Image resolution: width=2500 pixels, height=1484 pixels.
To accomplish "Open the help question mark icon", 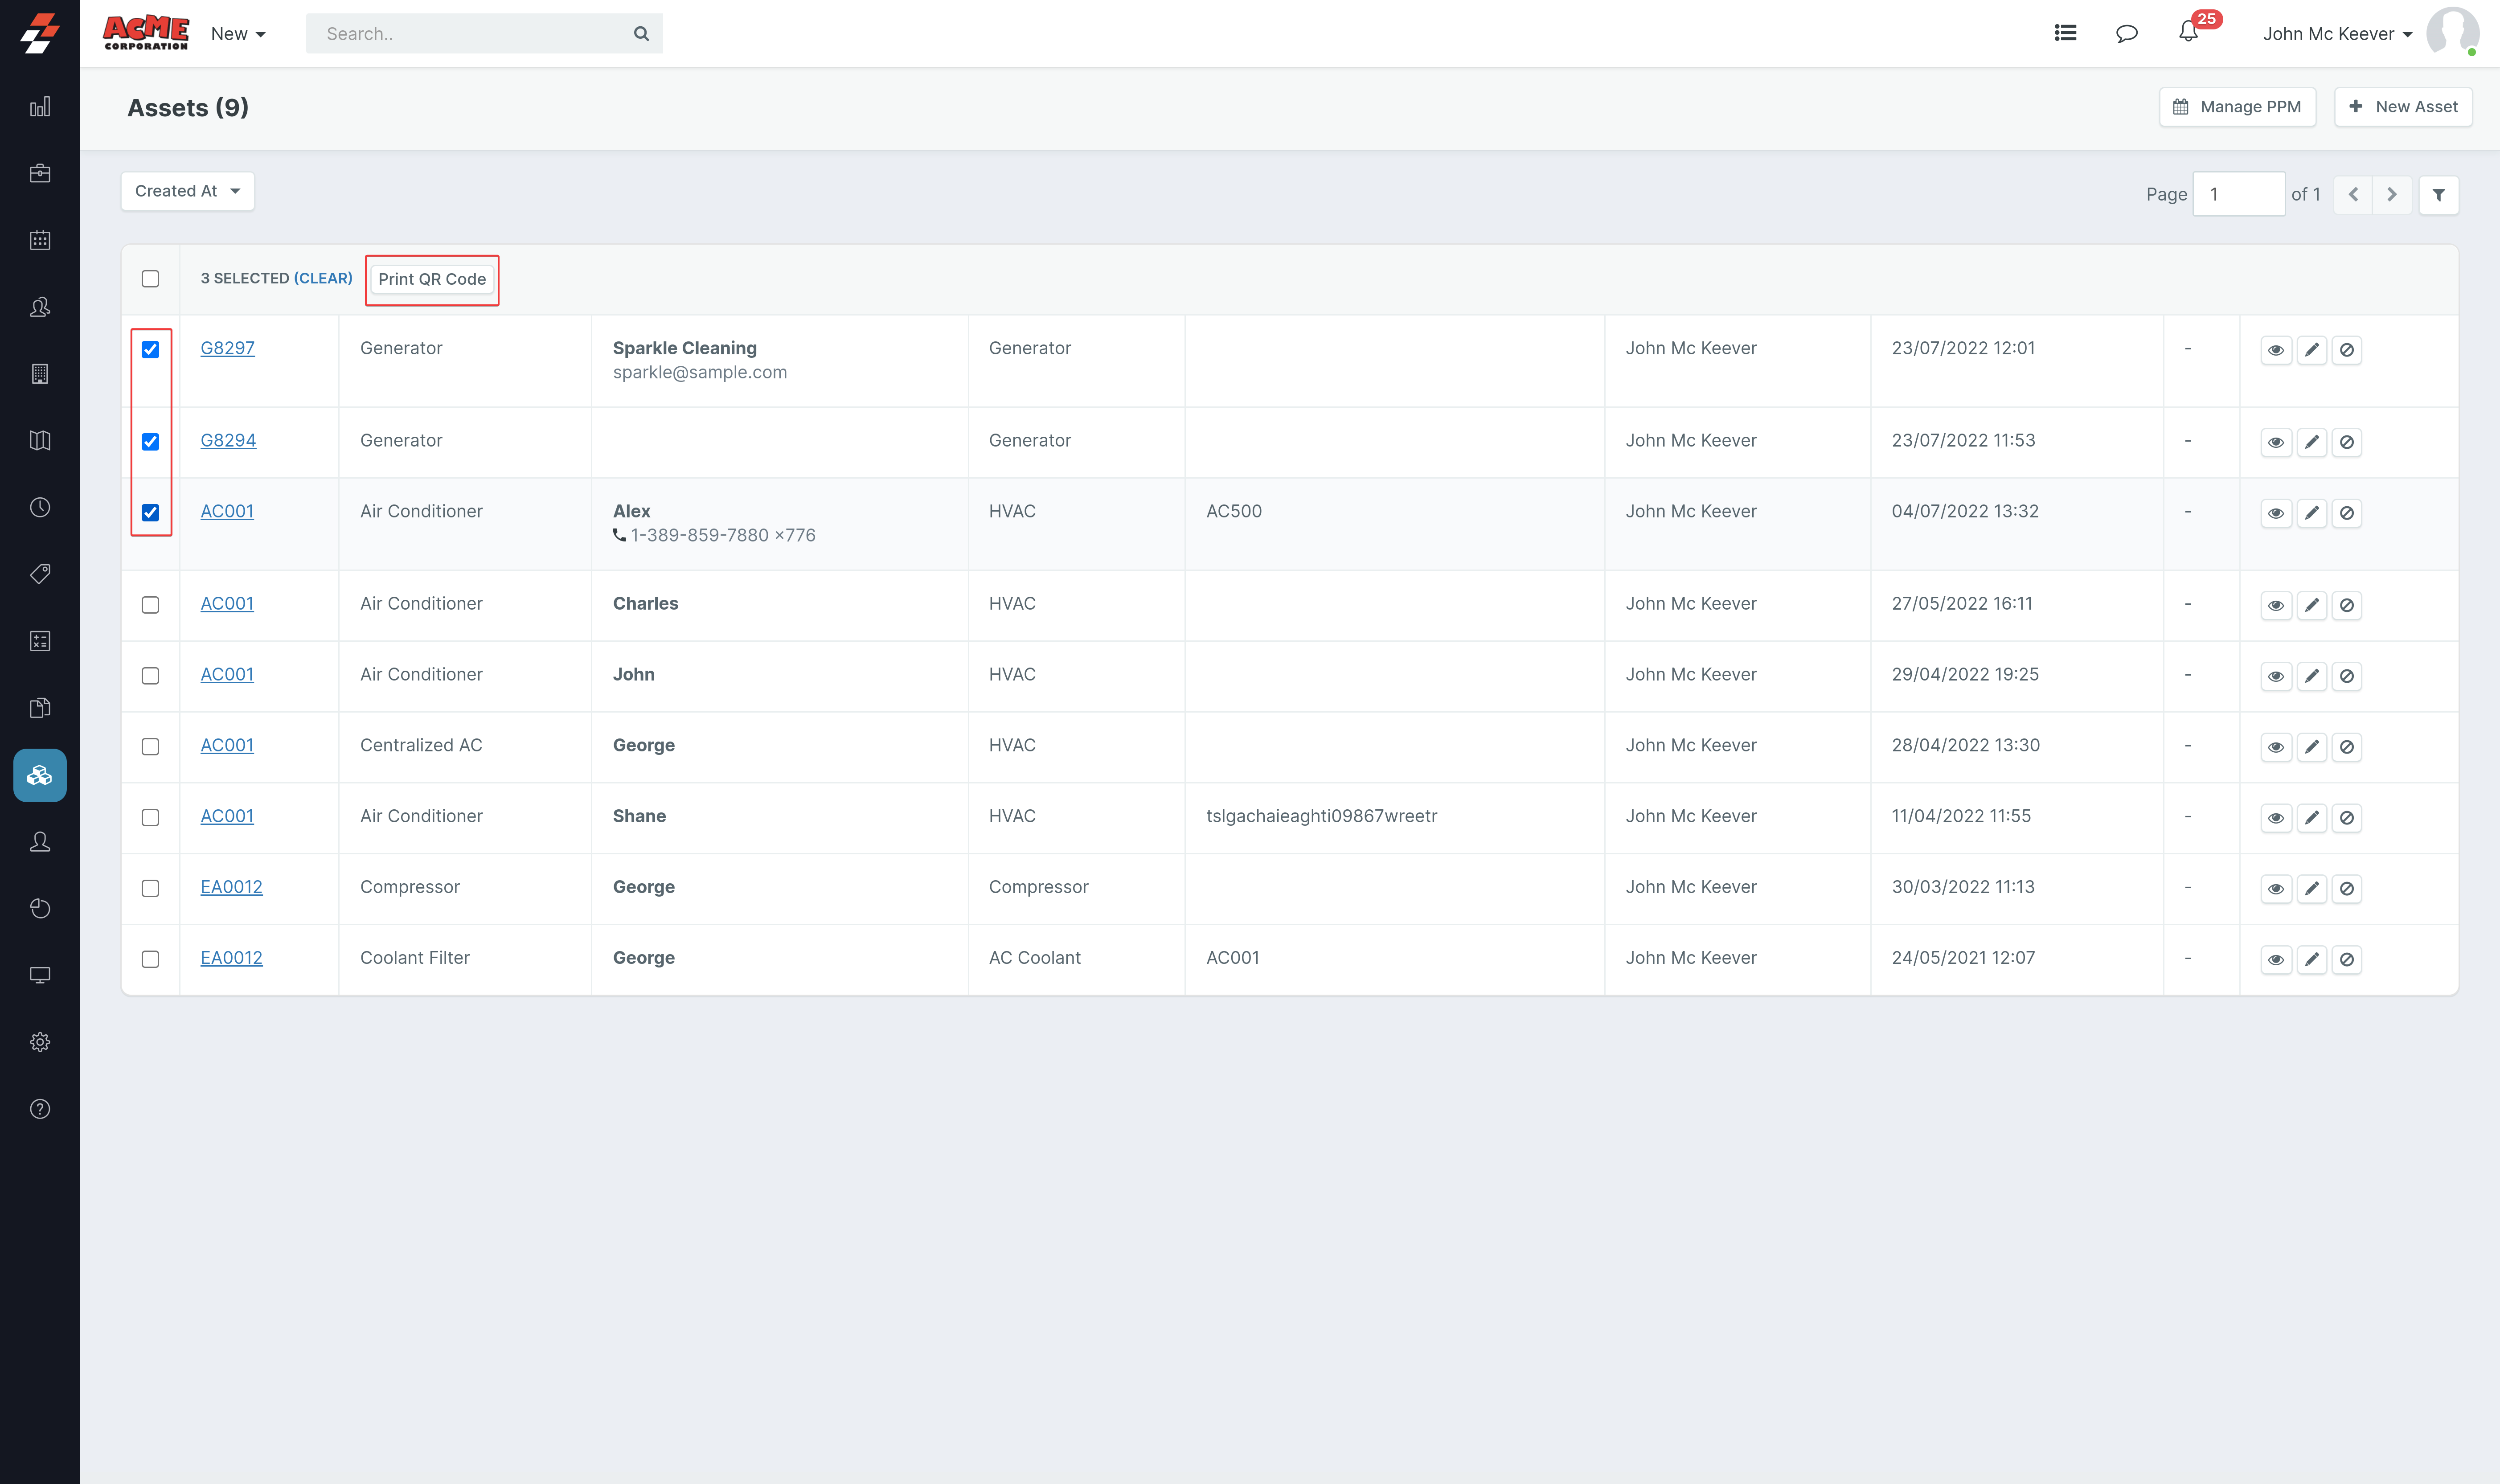I will pyautogui.click(x=40, y=1109).
